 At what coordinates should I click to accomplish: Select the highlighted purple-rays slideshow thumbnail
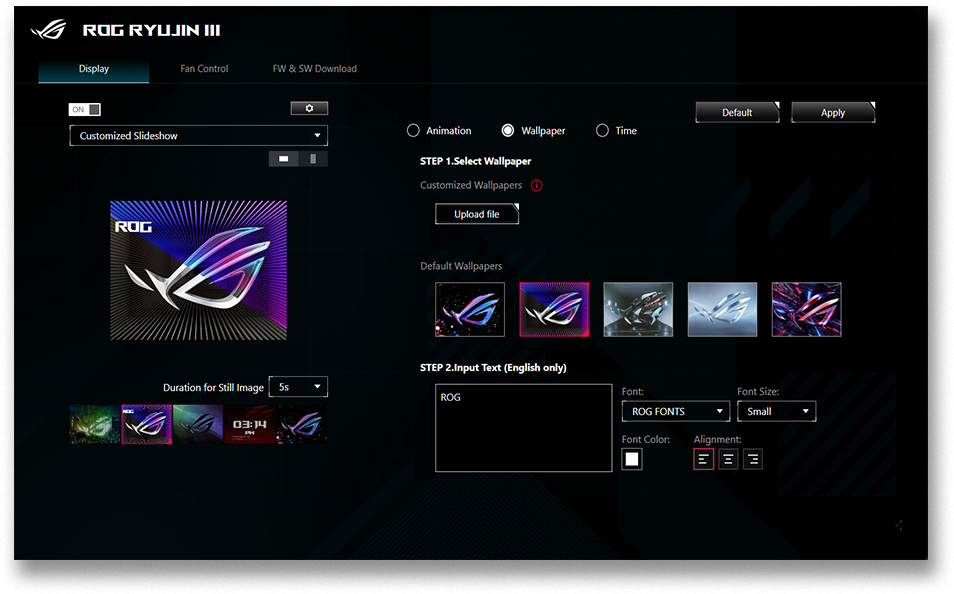(x=147, y=424)
